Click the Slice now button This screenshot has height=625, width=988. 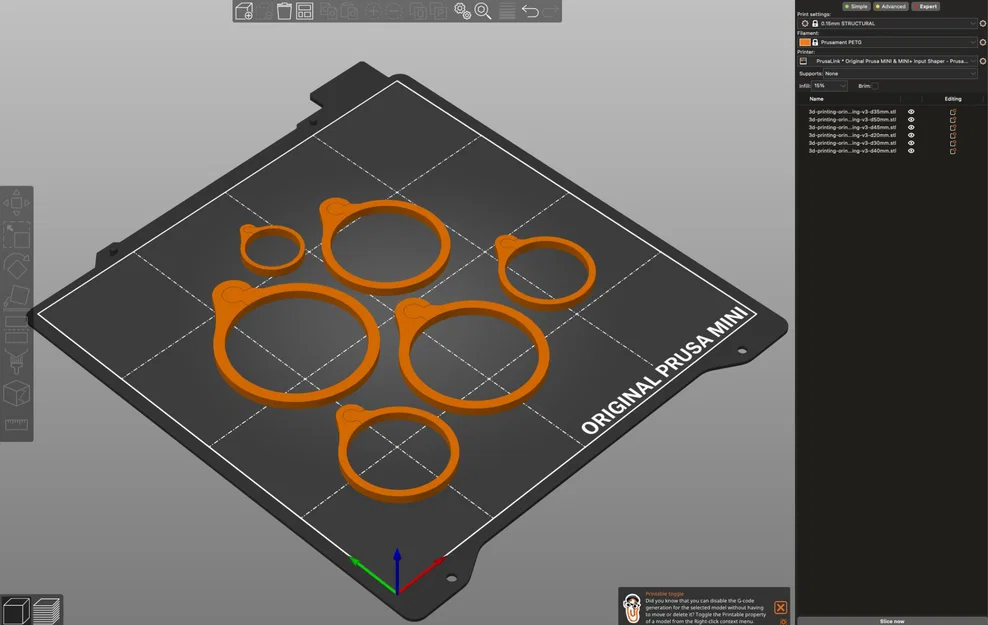(892, 621)
